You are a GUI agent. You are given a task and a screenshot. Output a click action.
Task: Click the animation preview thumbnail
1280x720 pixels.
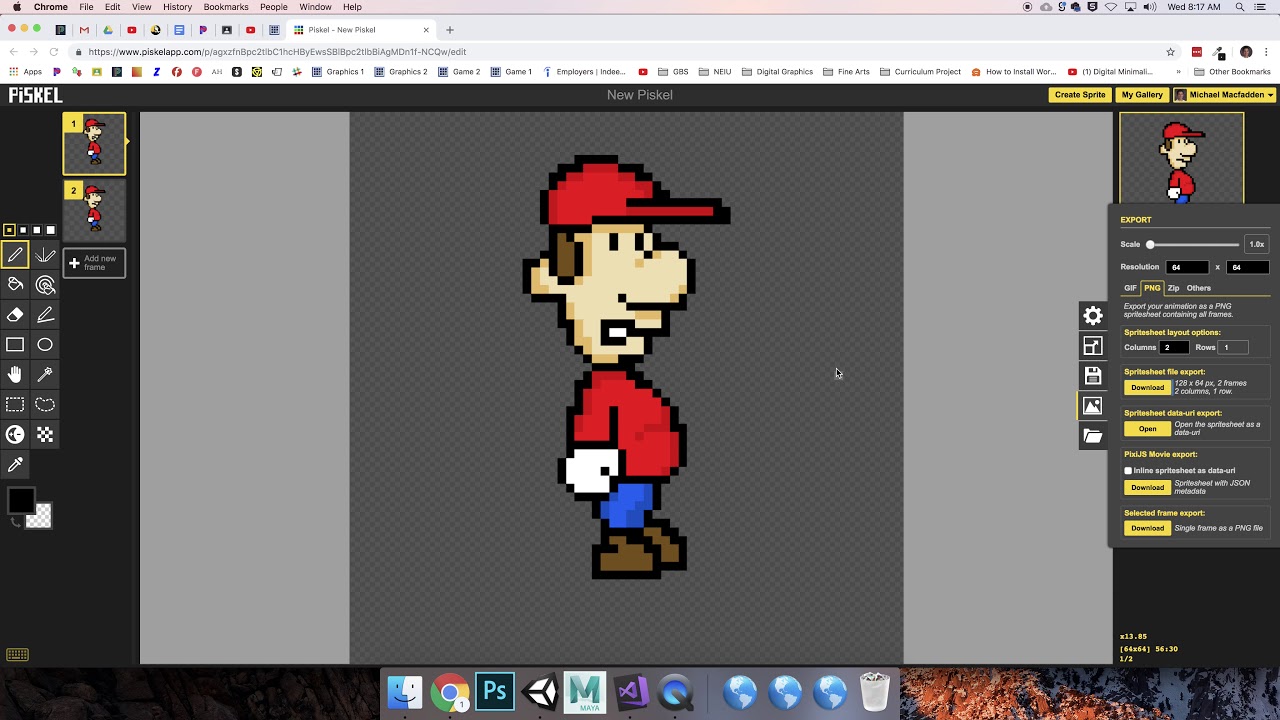1182,158
